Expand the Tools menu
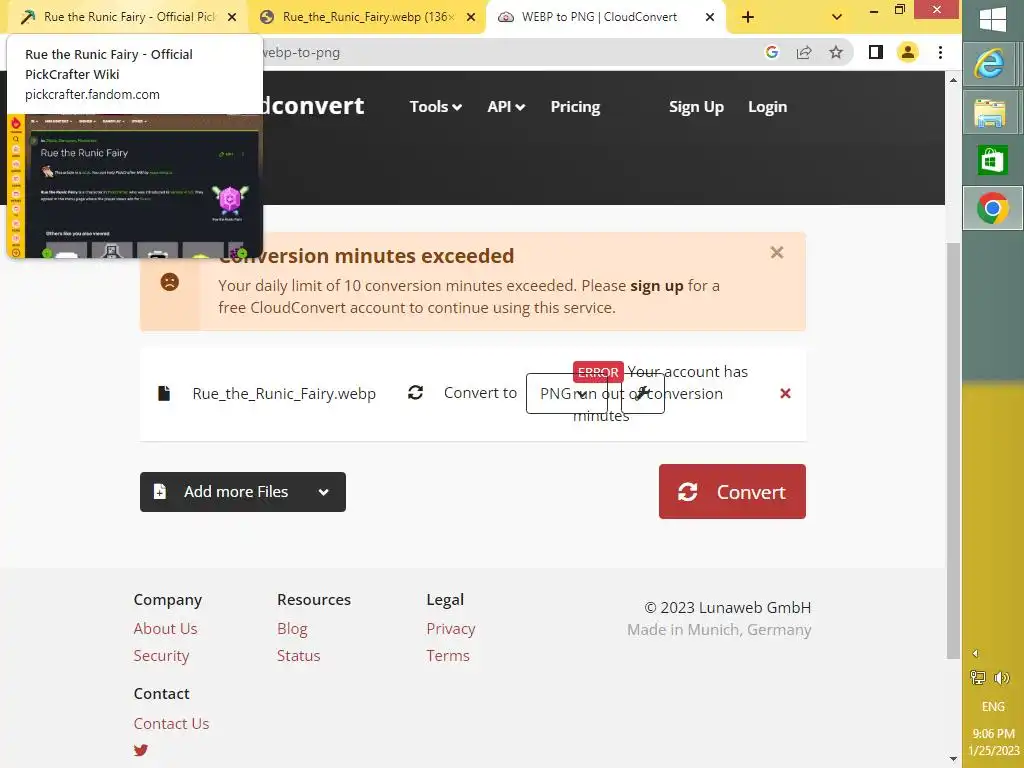Screen dimensions: 1024x768 (435, 106)
